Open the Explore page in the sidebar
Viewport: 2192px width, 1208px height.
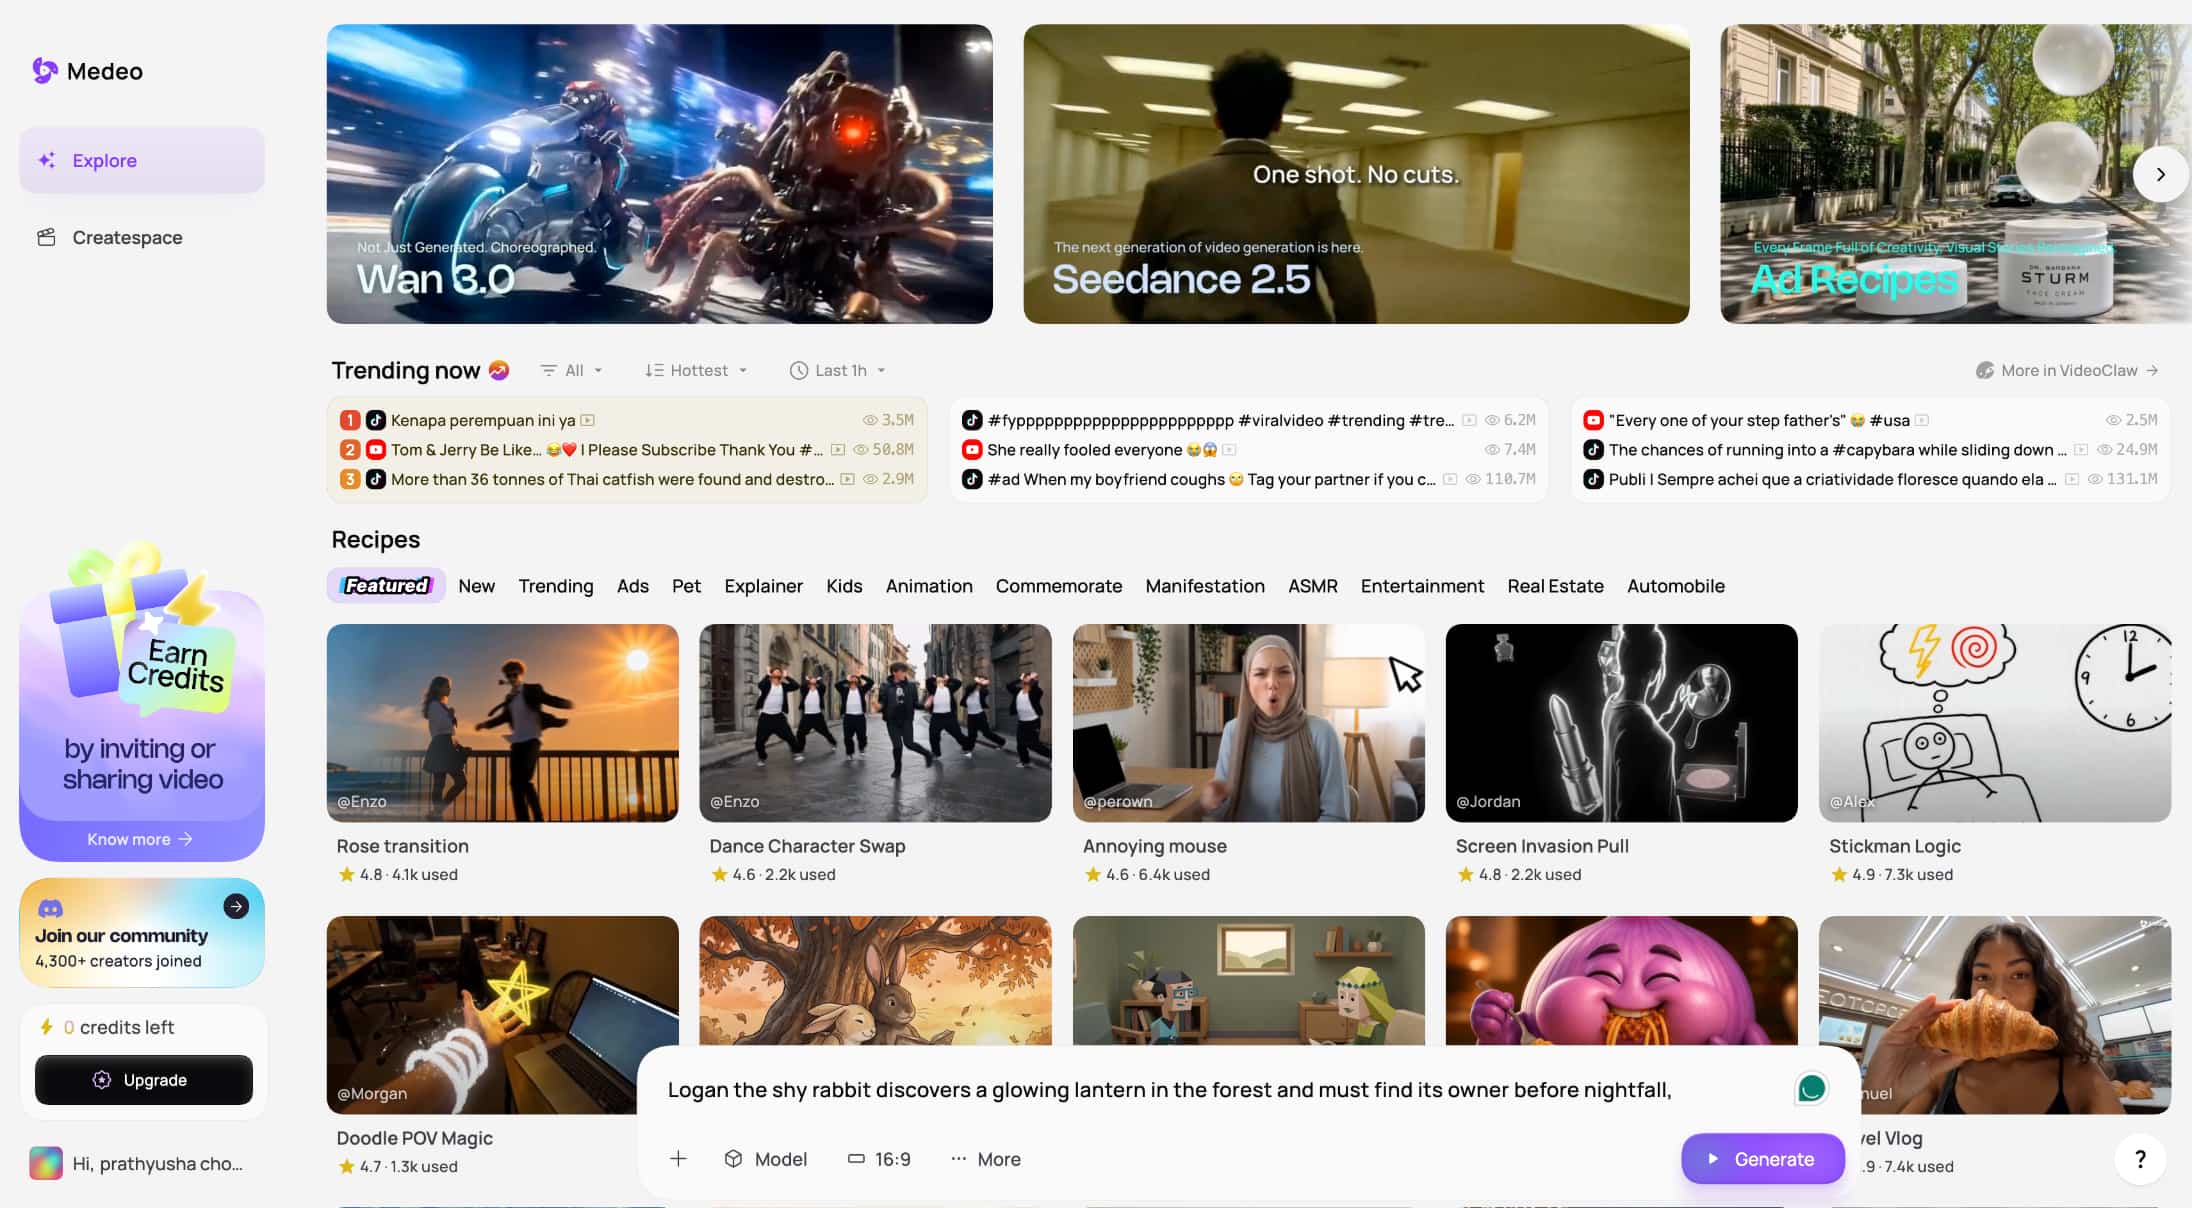[x=142, y=160]
